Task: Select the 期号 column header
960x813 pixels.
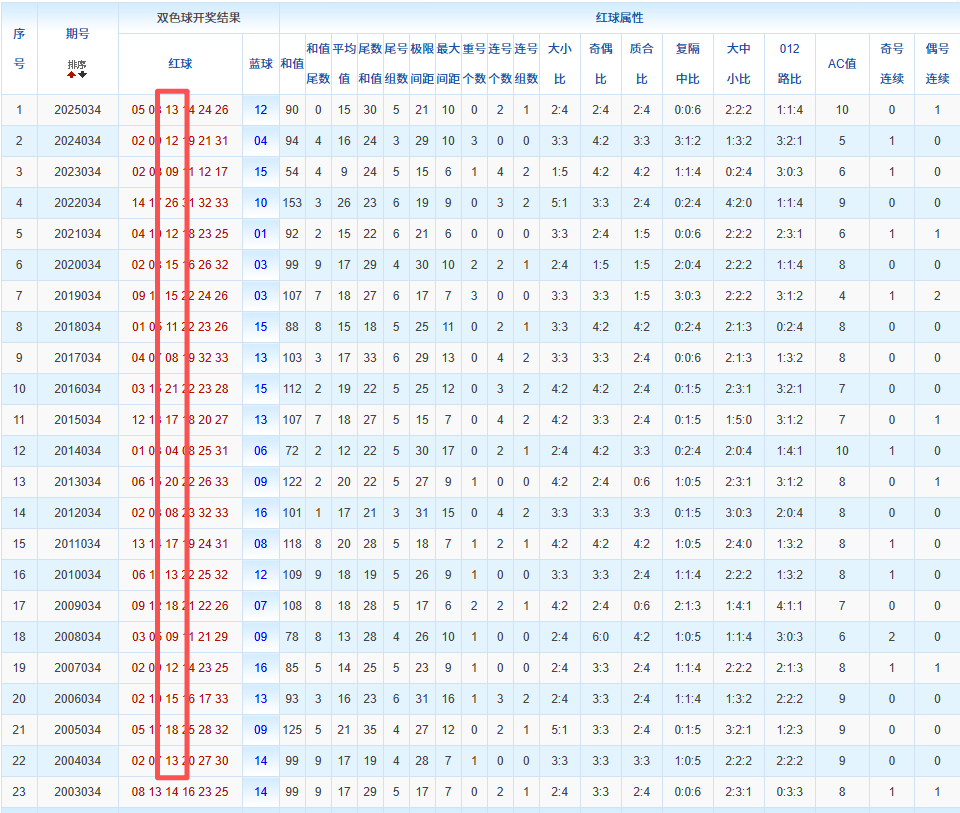Action: point(77,34)
